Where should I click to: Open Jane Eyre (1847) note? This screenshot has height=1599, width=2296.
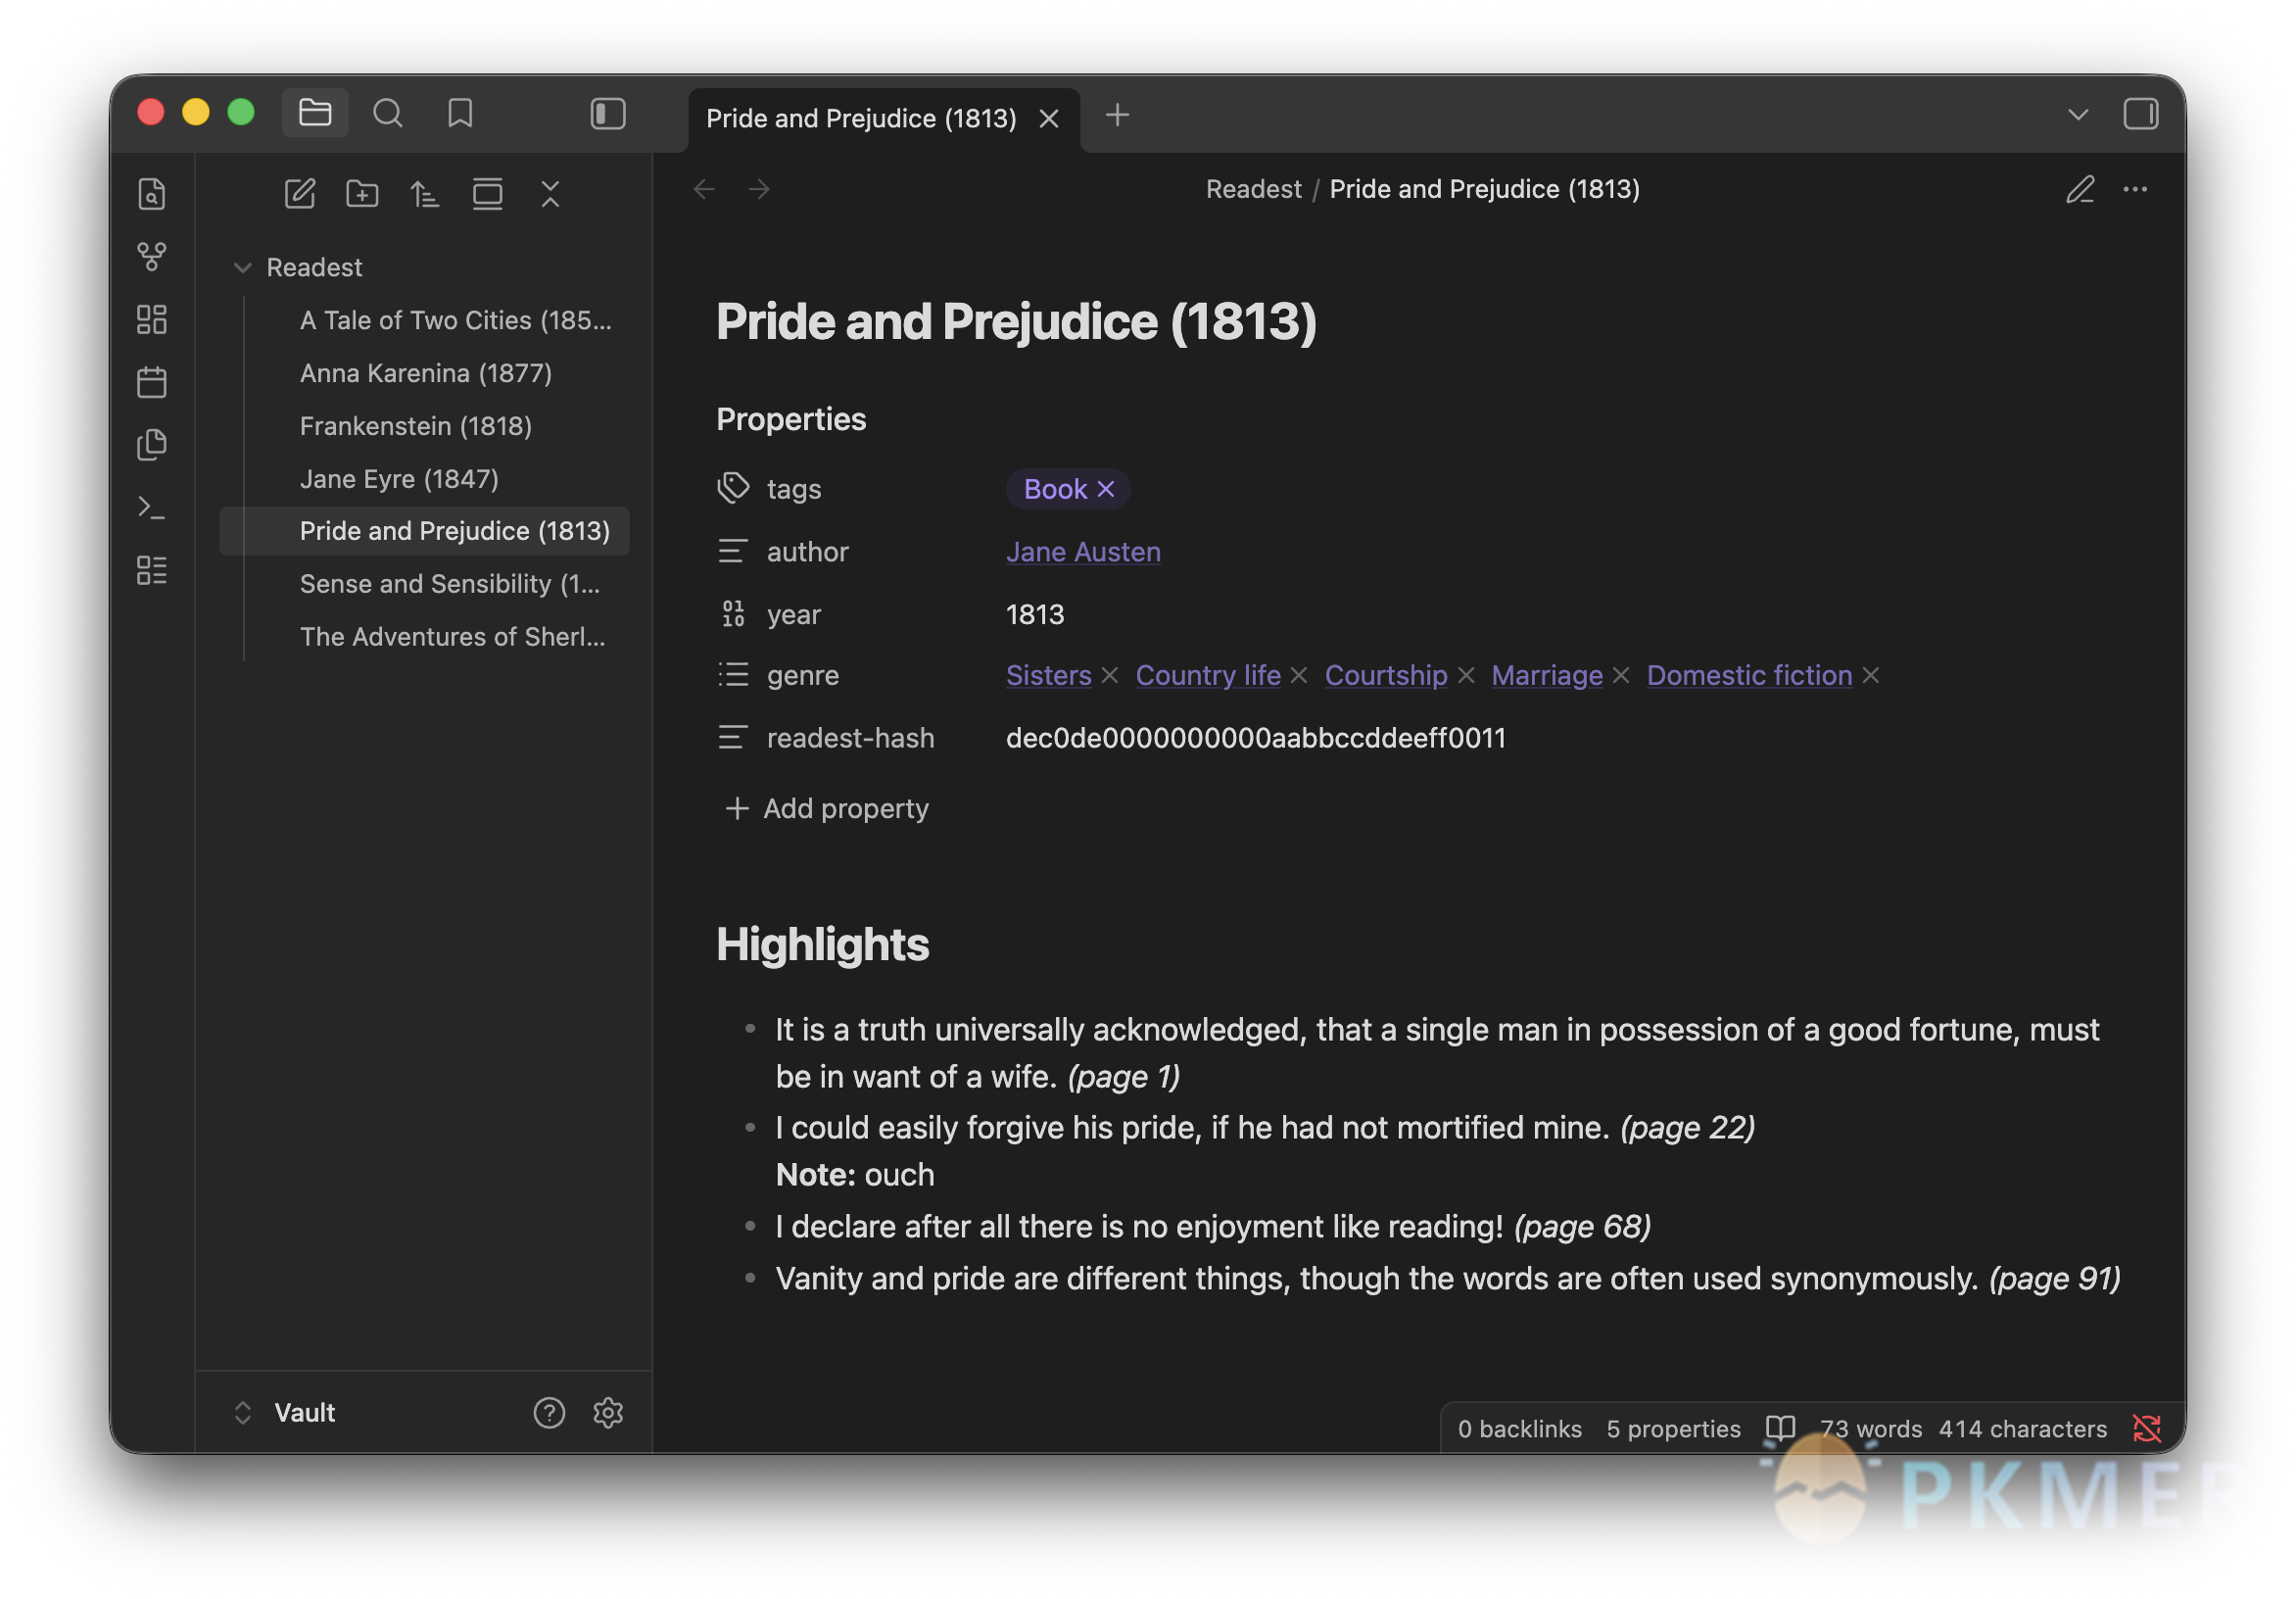399,479
